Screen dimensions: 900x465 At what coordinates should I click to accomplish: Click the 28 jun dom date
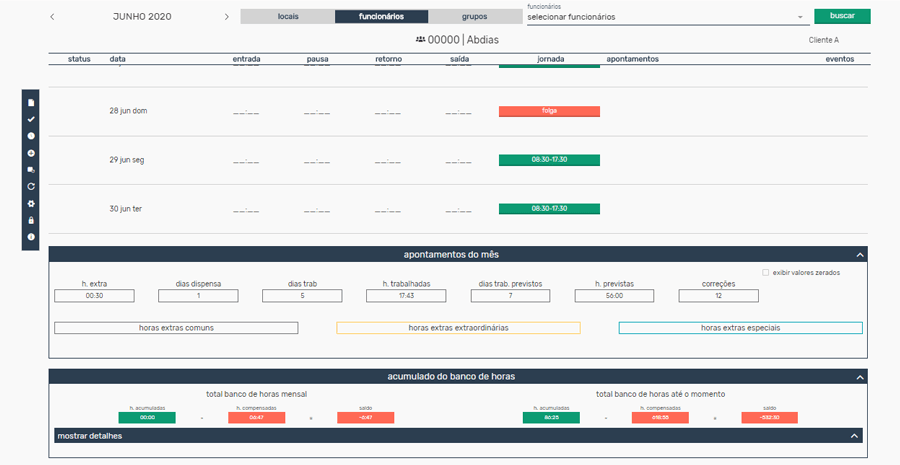pos(128,111)
